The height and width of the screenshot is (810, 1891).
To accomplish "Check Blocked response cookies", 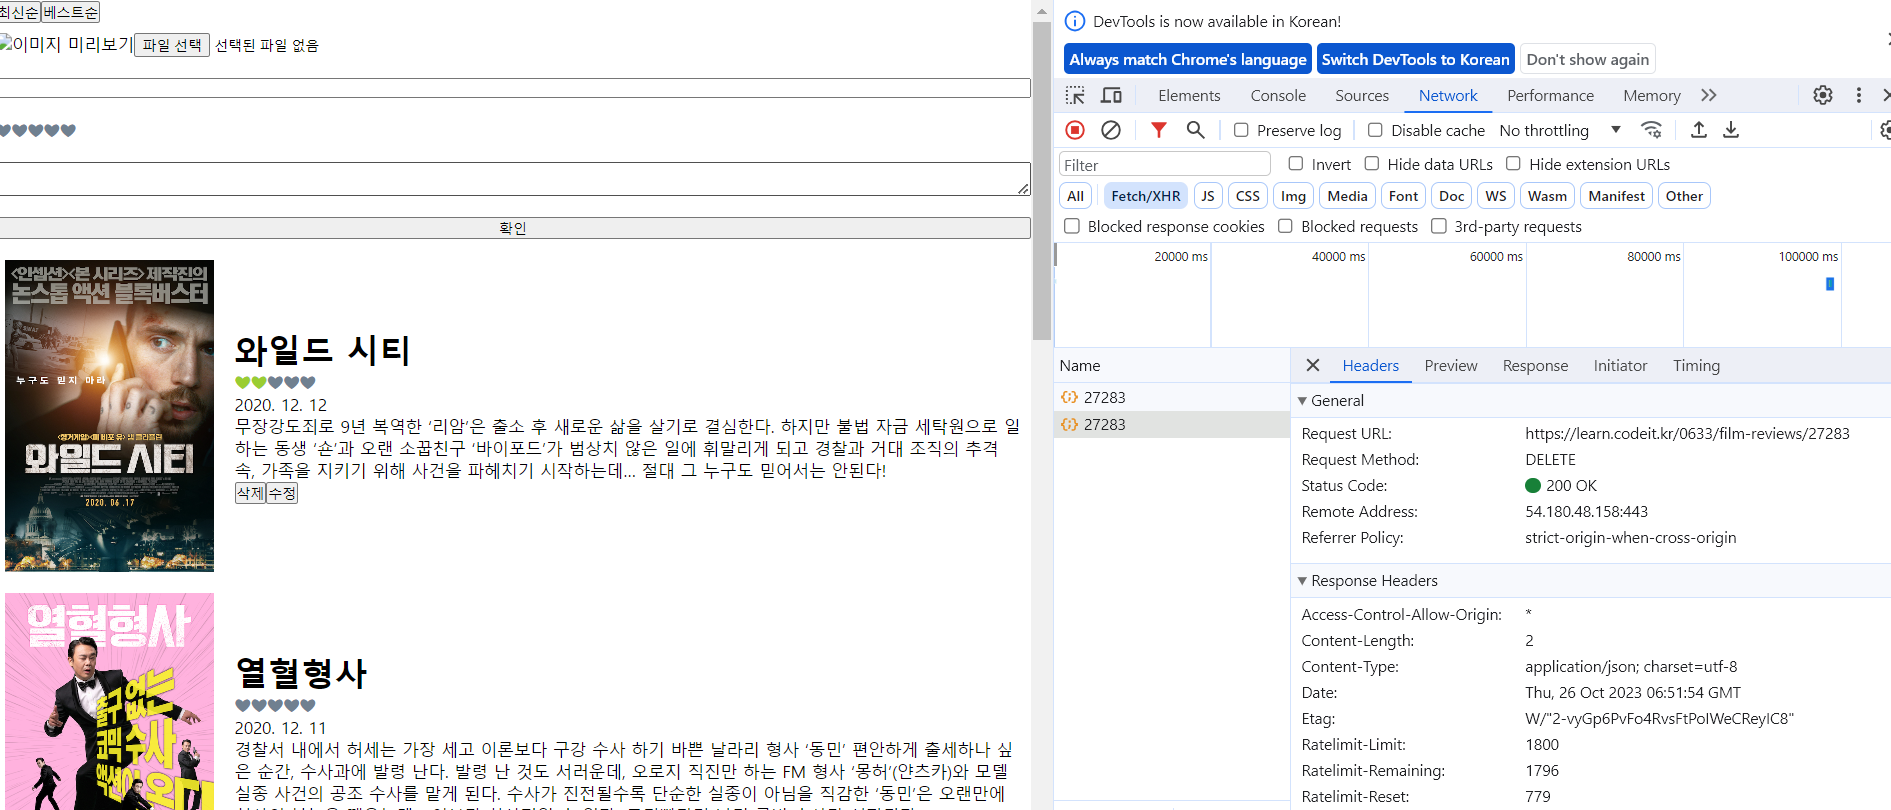I will point(1072,226).
